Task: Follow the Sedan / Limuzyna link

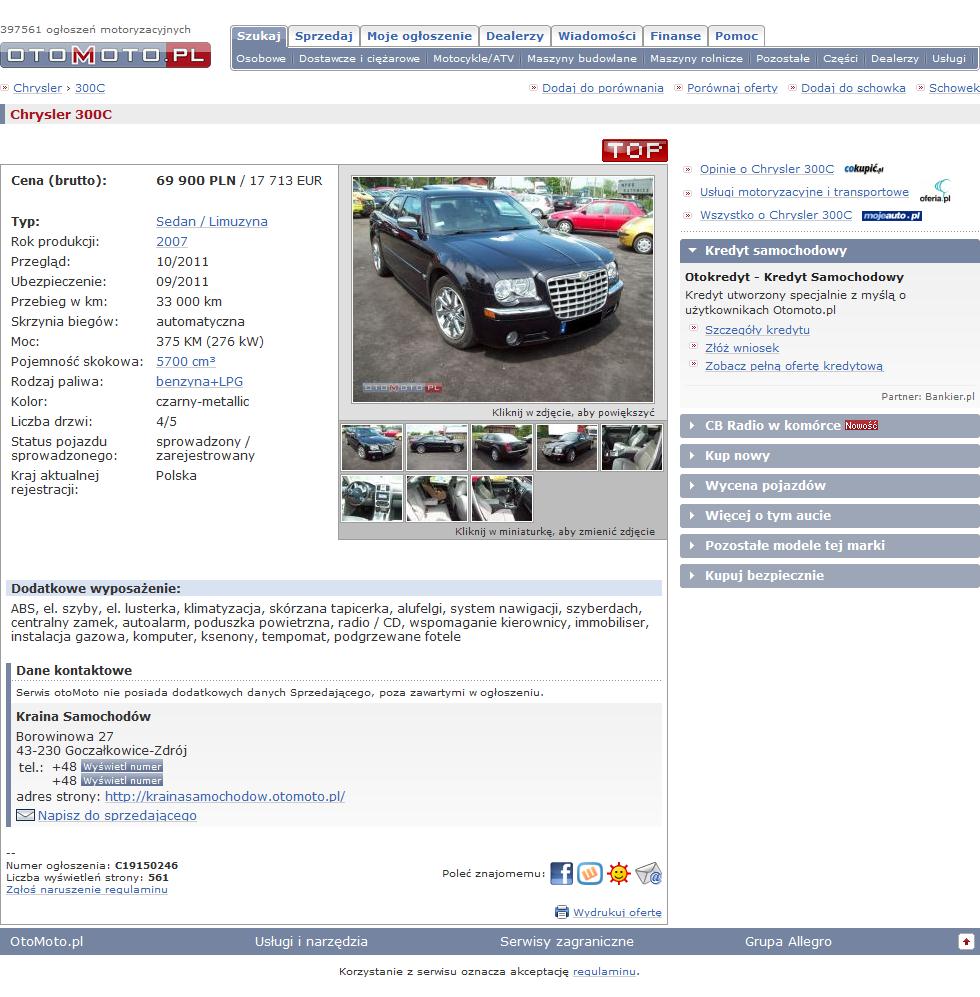Action: pos(212,221)
